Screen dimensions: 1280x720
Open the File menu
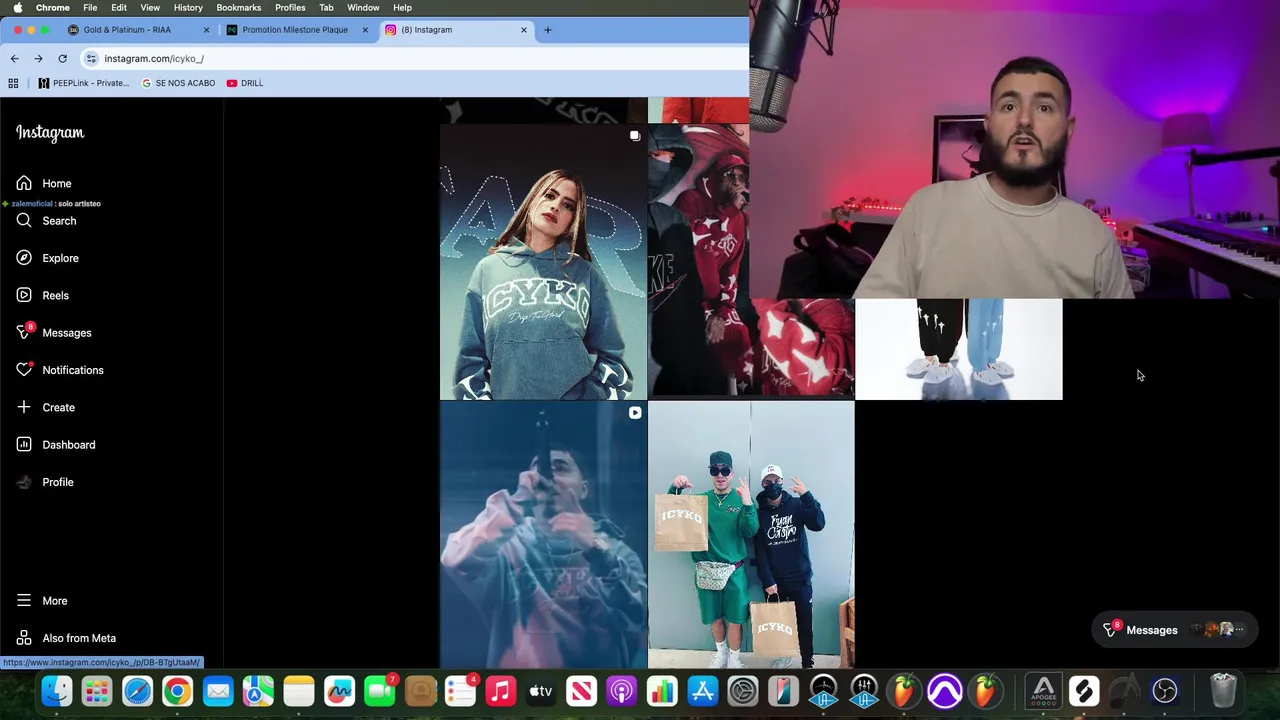point(90,8)
